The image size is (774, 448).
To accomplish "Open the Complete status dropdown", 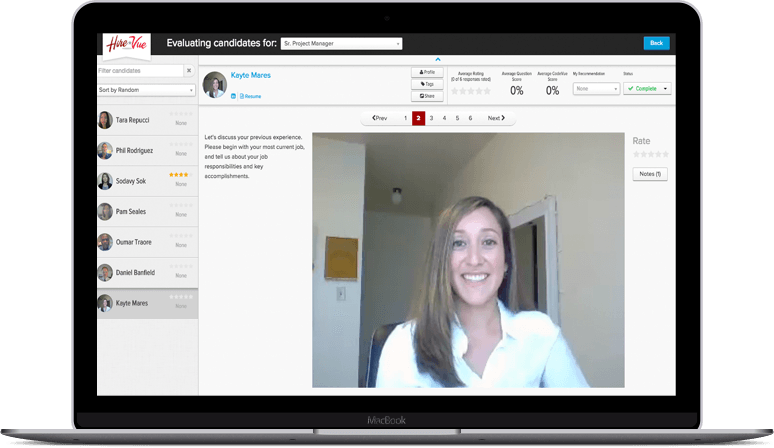I will click(647, 88).
